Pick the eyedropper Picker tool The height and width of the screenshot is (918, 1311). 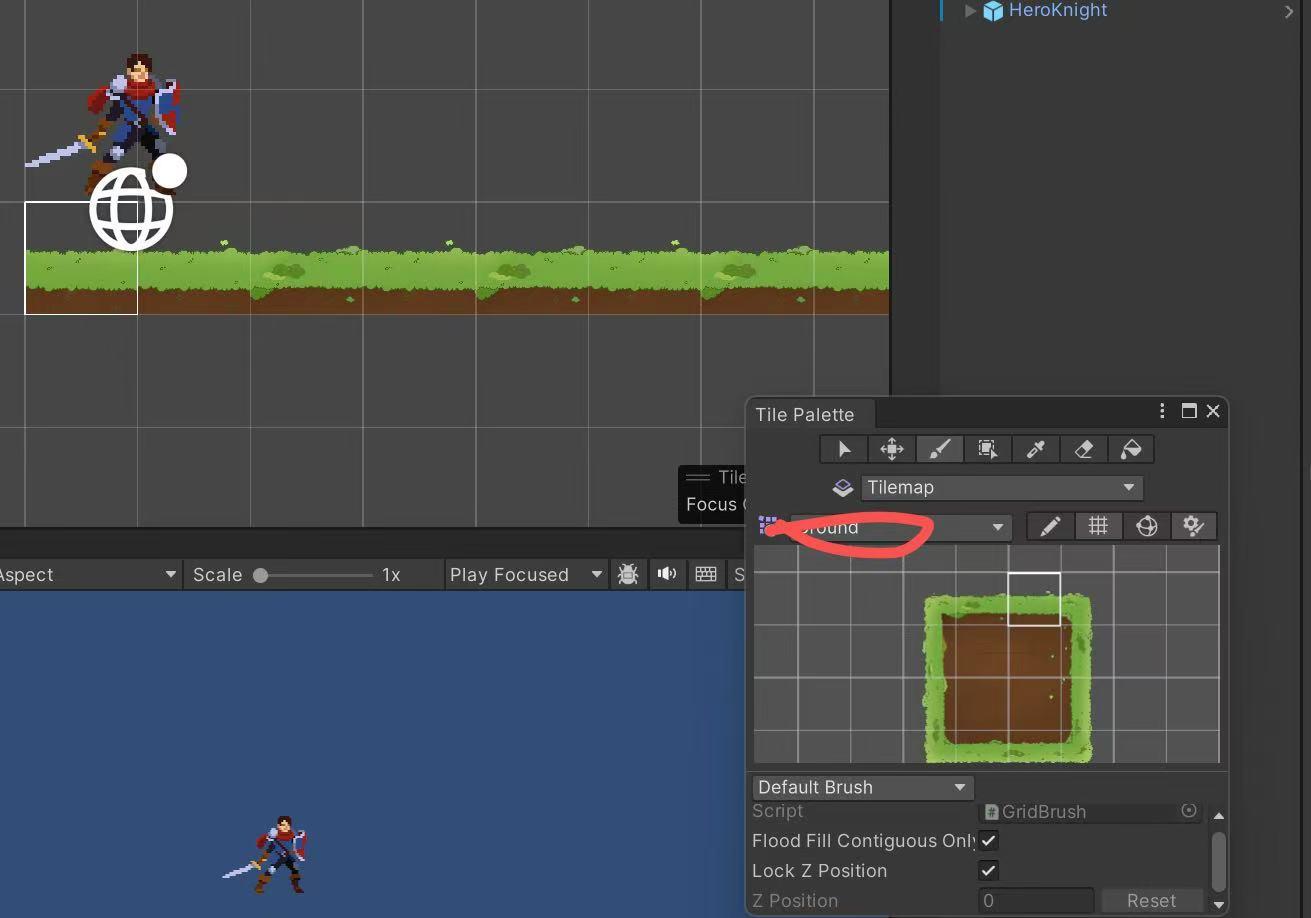coord(1035,449)
